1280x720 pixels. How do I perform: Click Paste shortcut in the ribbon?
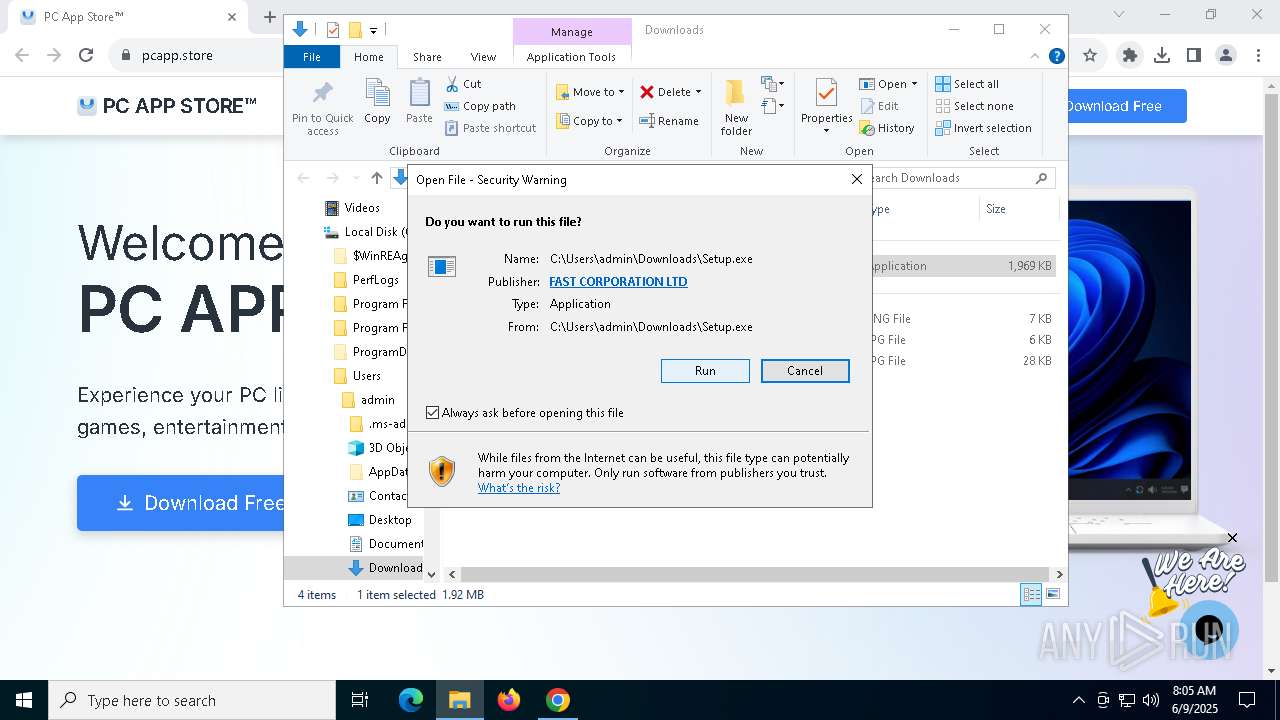pos(490,128)
